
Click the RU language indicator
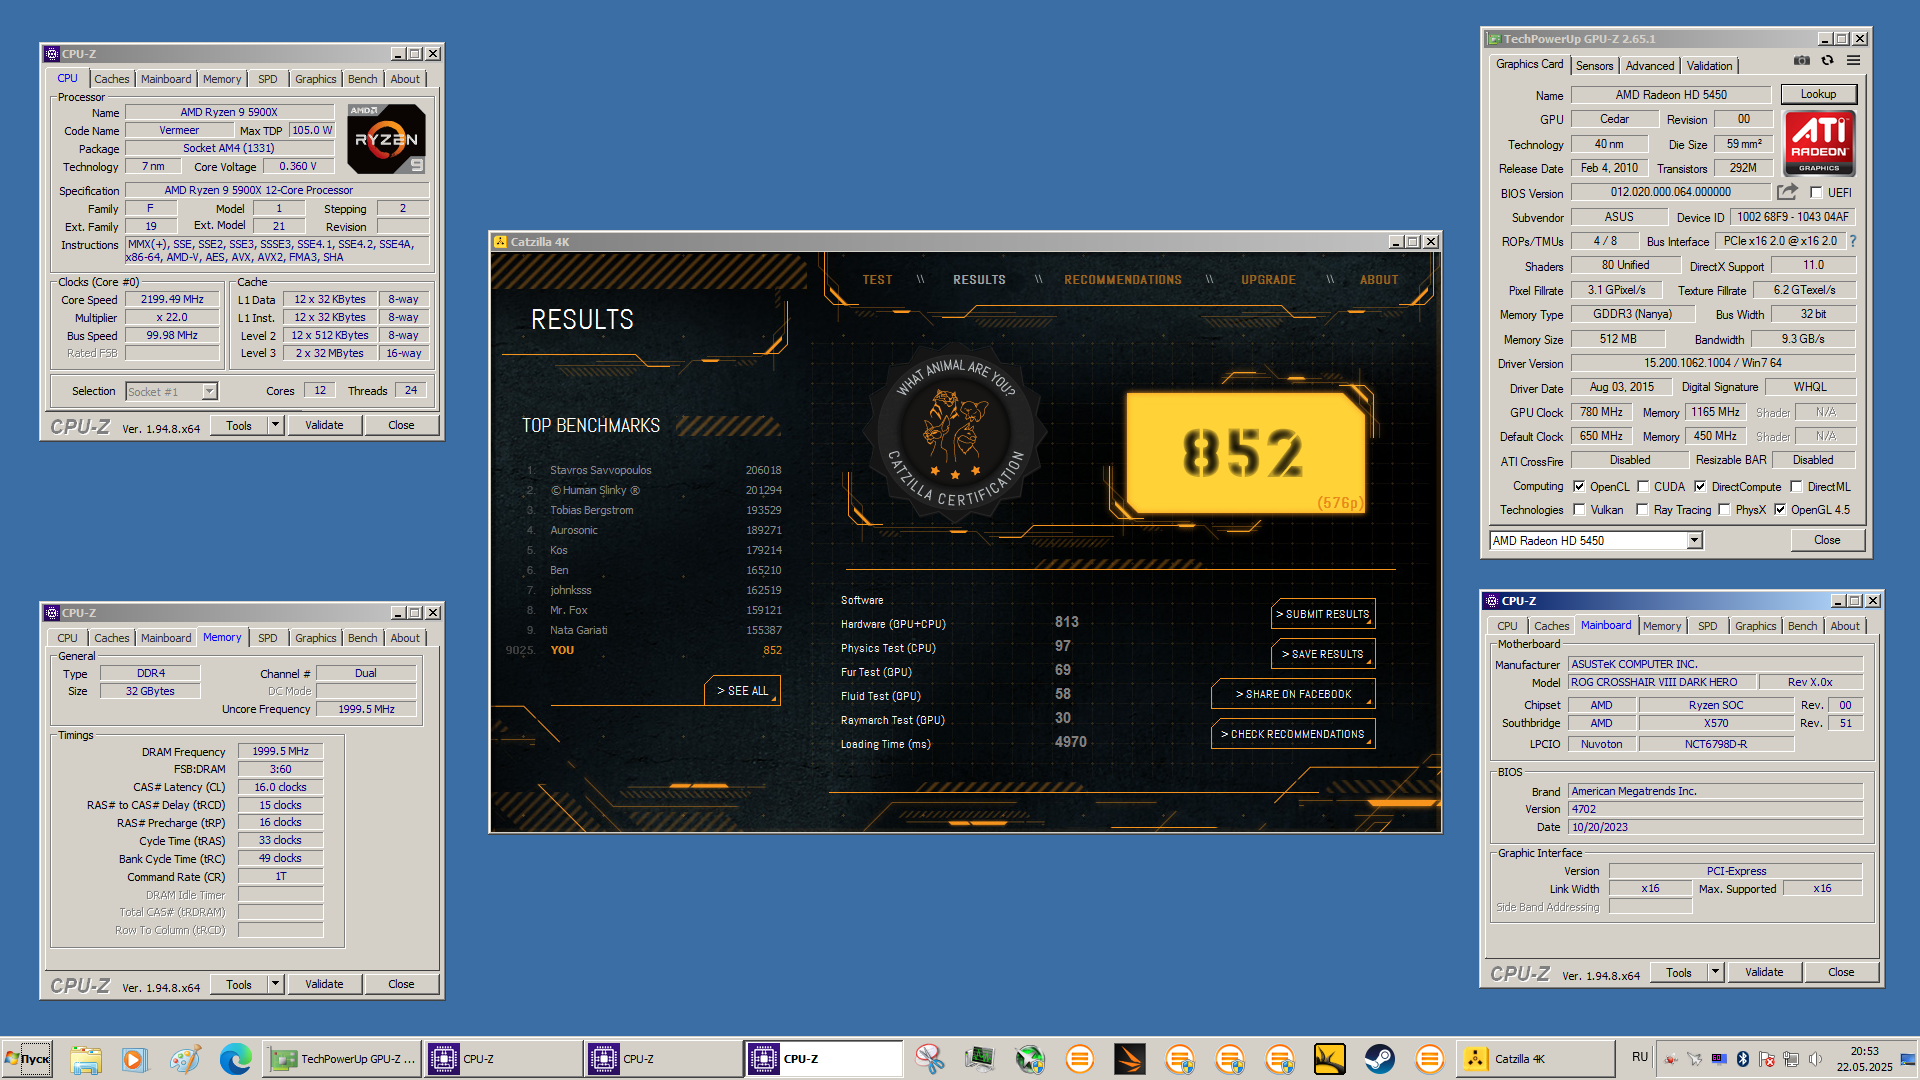[x=1640, y=1057]
